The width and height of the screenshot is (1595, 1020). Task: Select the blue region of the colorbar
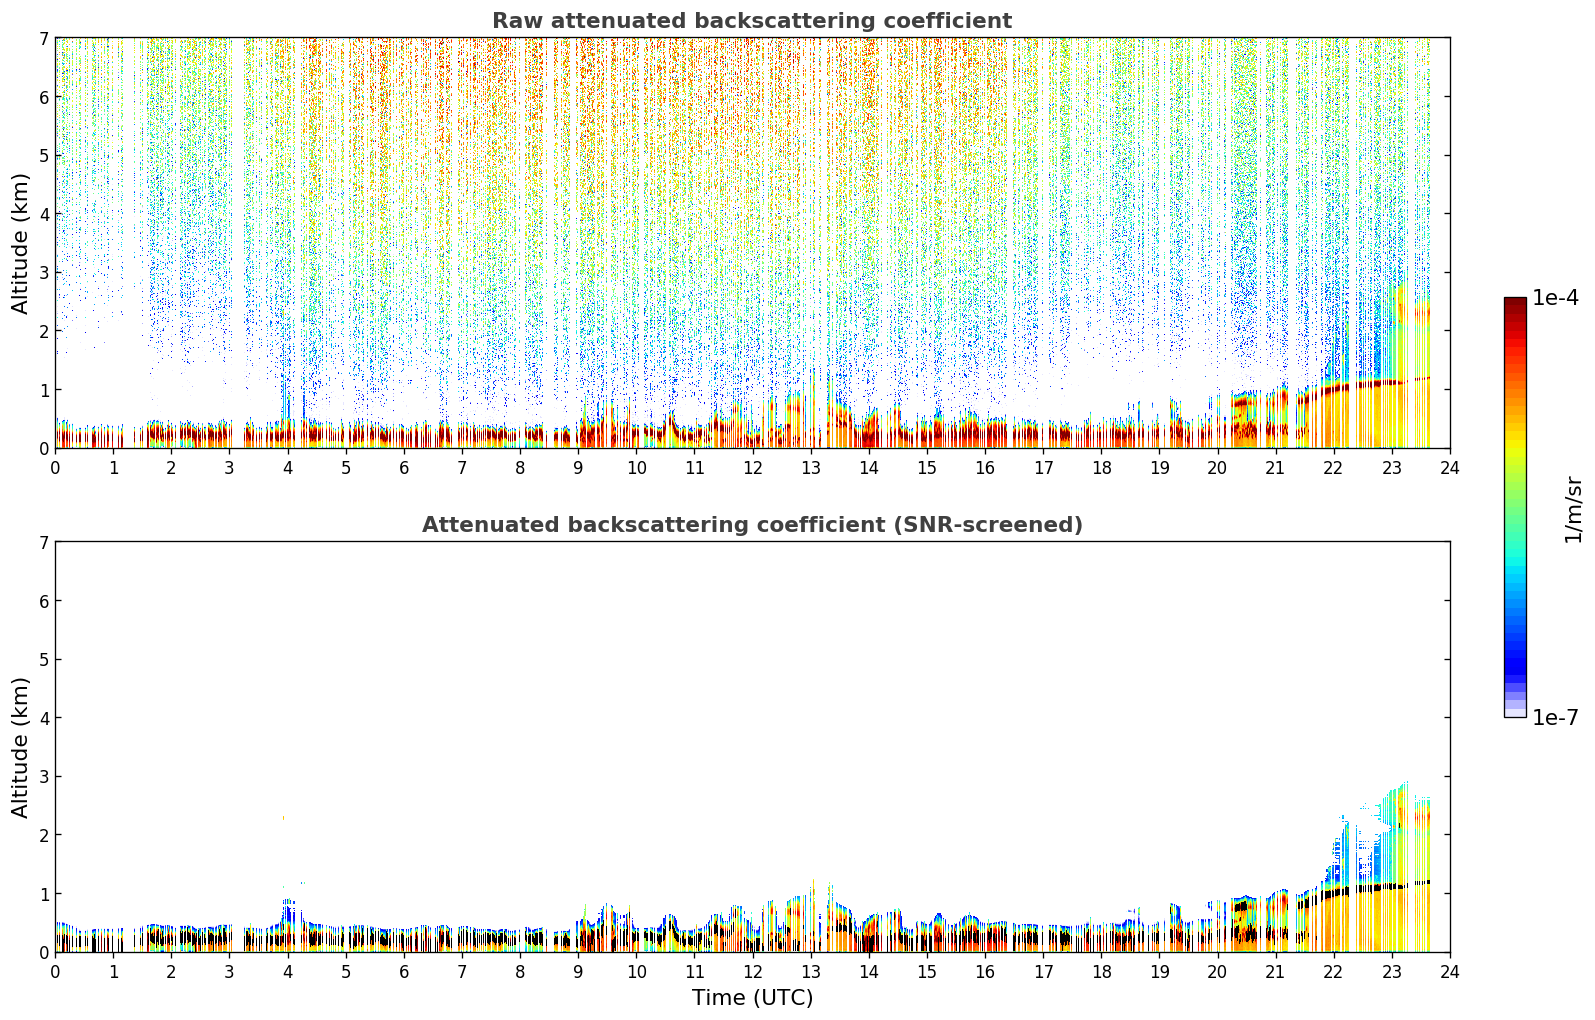coord(1515,640)
